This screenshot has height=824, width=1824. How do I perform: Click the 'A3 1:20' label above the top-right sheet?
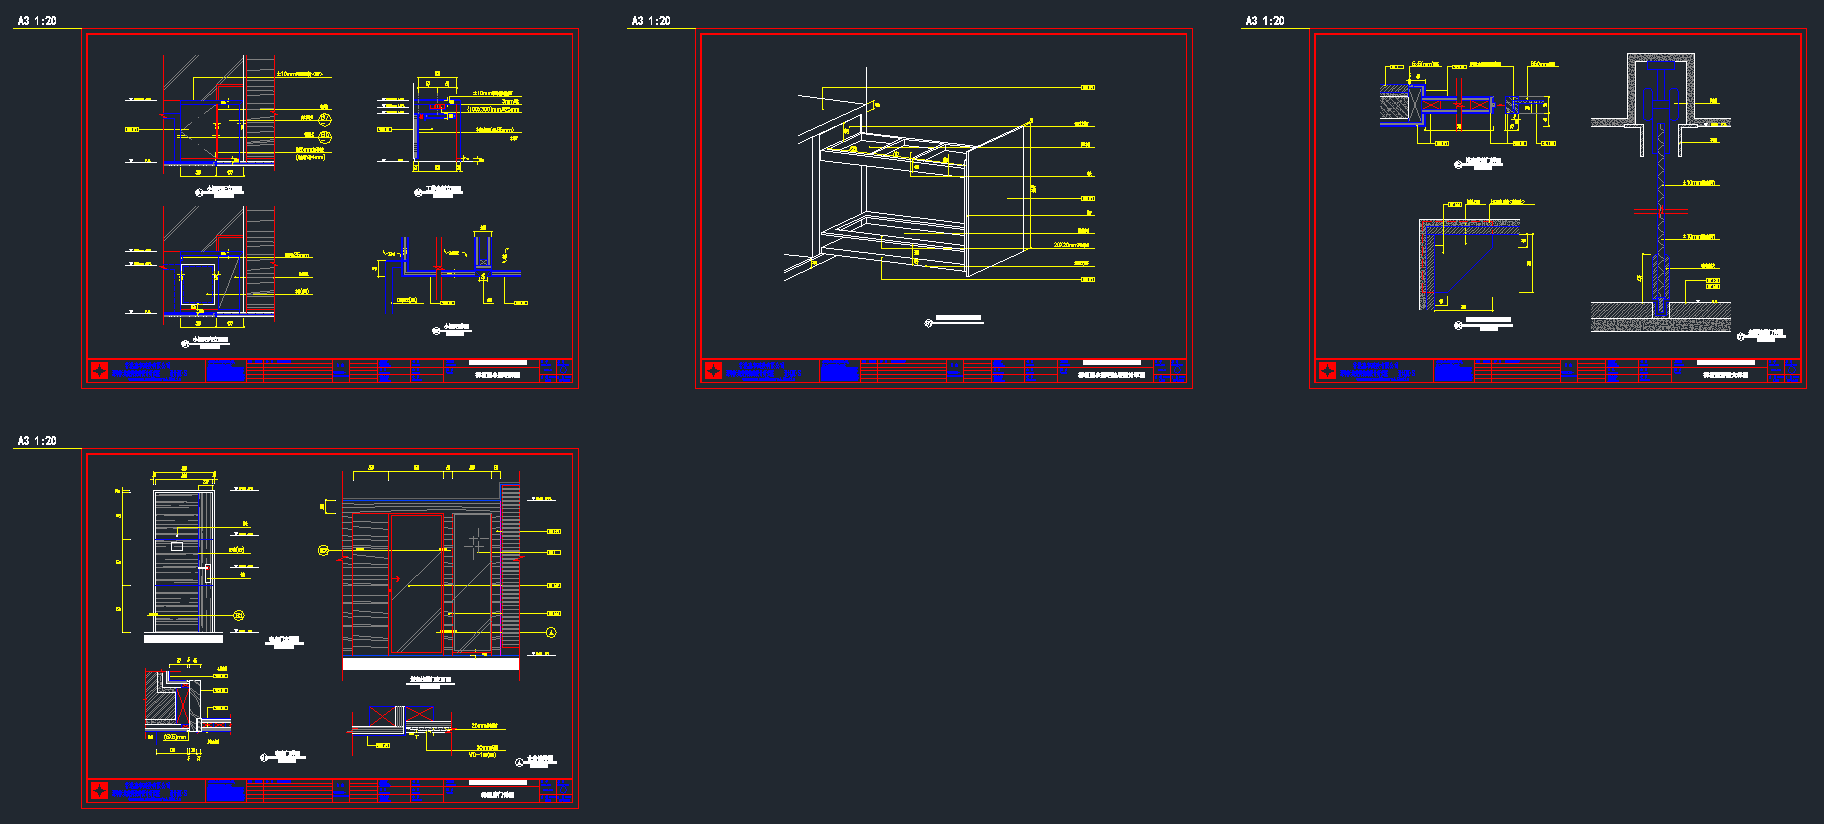click(x=1265, y=21)
